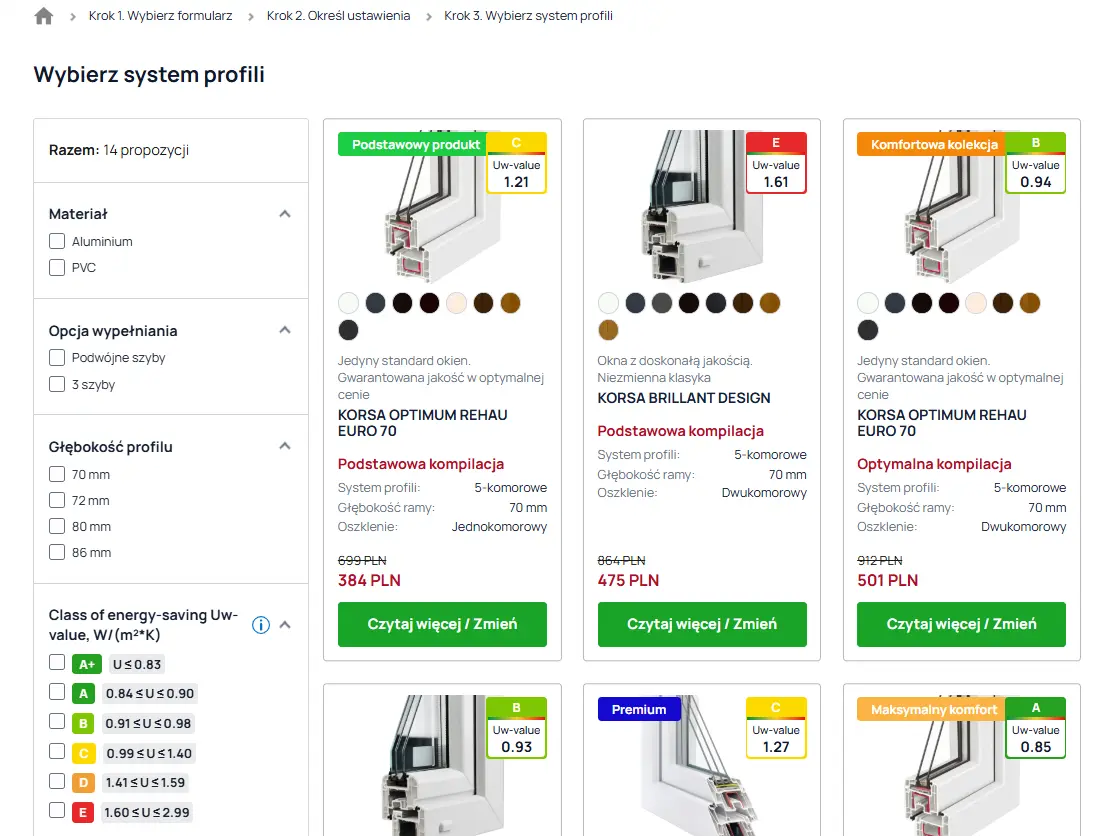Viewport: 1117px width, 836px height.
Task: Select the white color swatch on first product
Action: coord(348,303)
